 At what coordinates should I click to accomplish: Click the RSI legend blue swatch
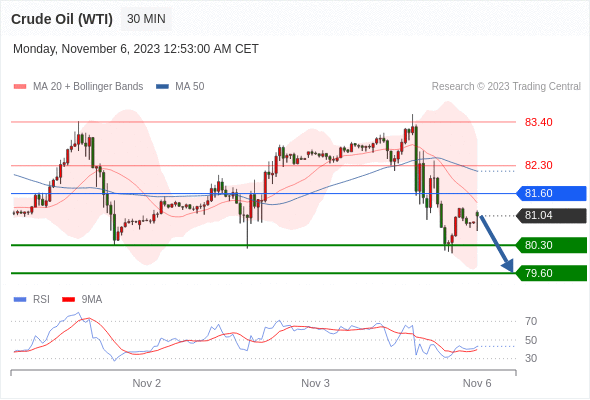tap(20, 300)
